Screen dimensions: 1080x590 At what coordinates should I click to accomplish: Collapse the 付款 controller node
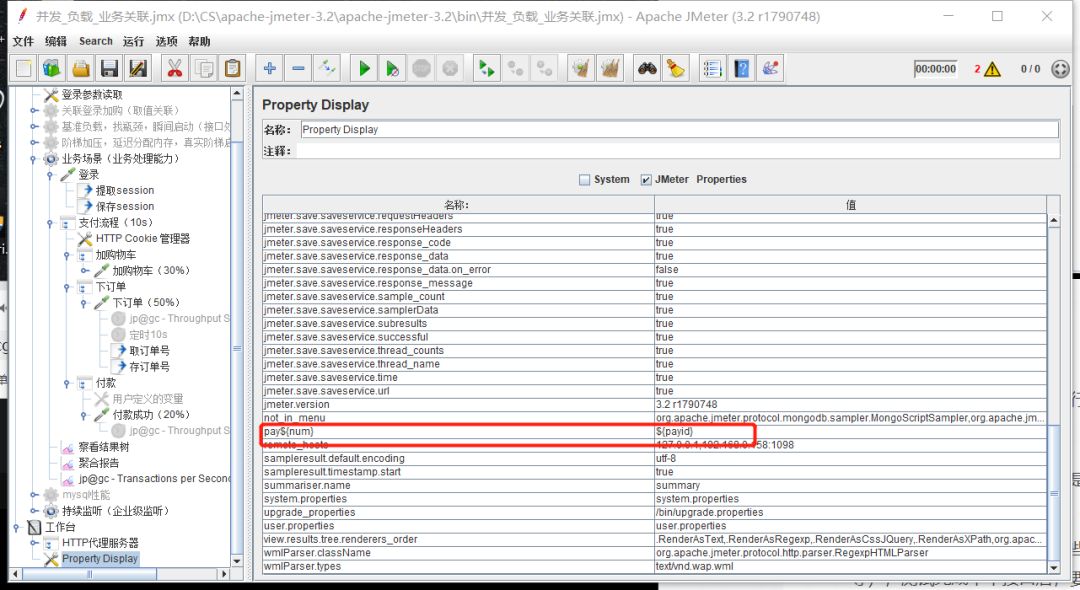point(67,383)
